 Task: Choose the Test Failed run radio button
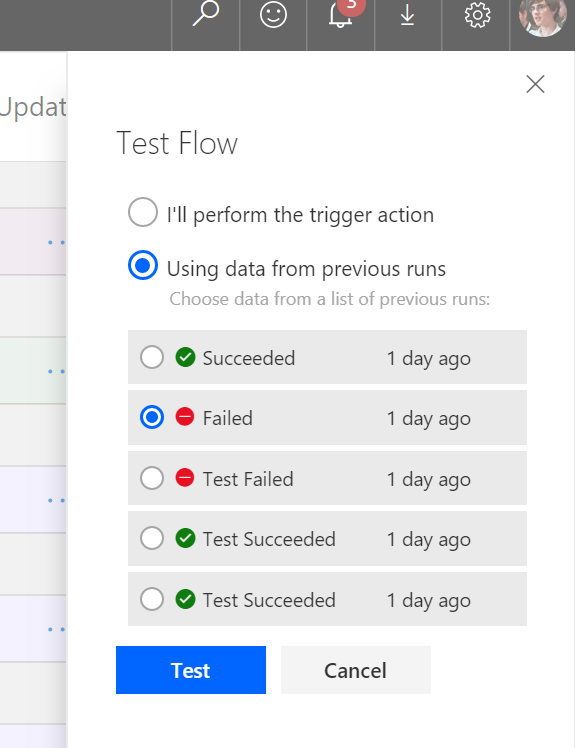pos(152,478)
